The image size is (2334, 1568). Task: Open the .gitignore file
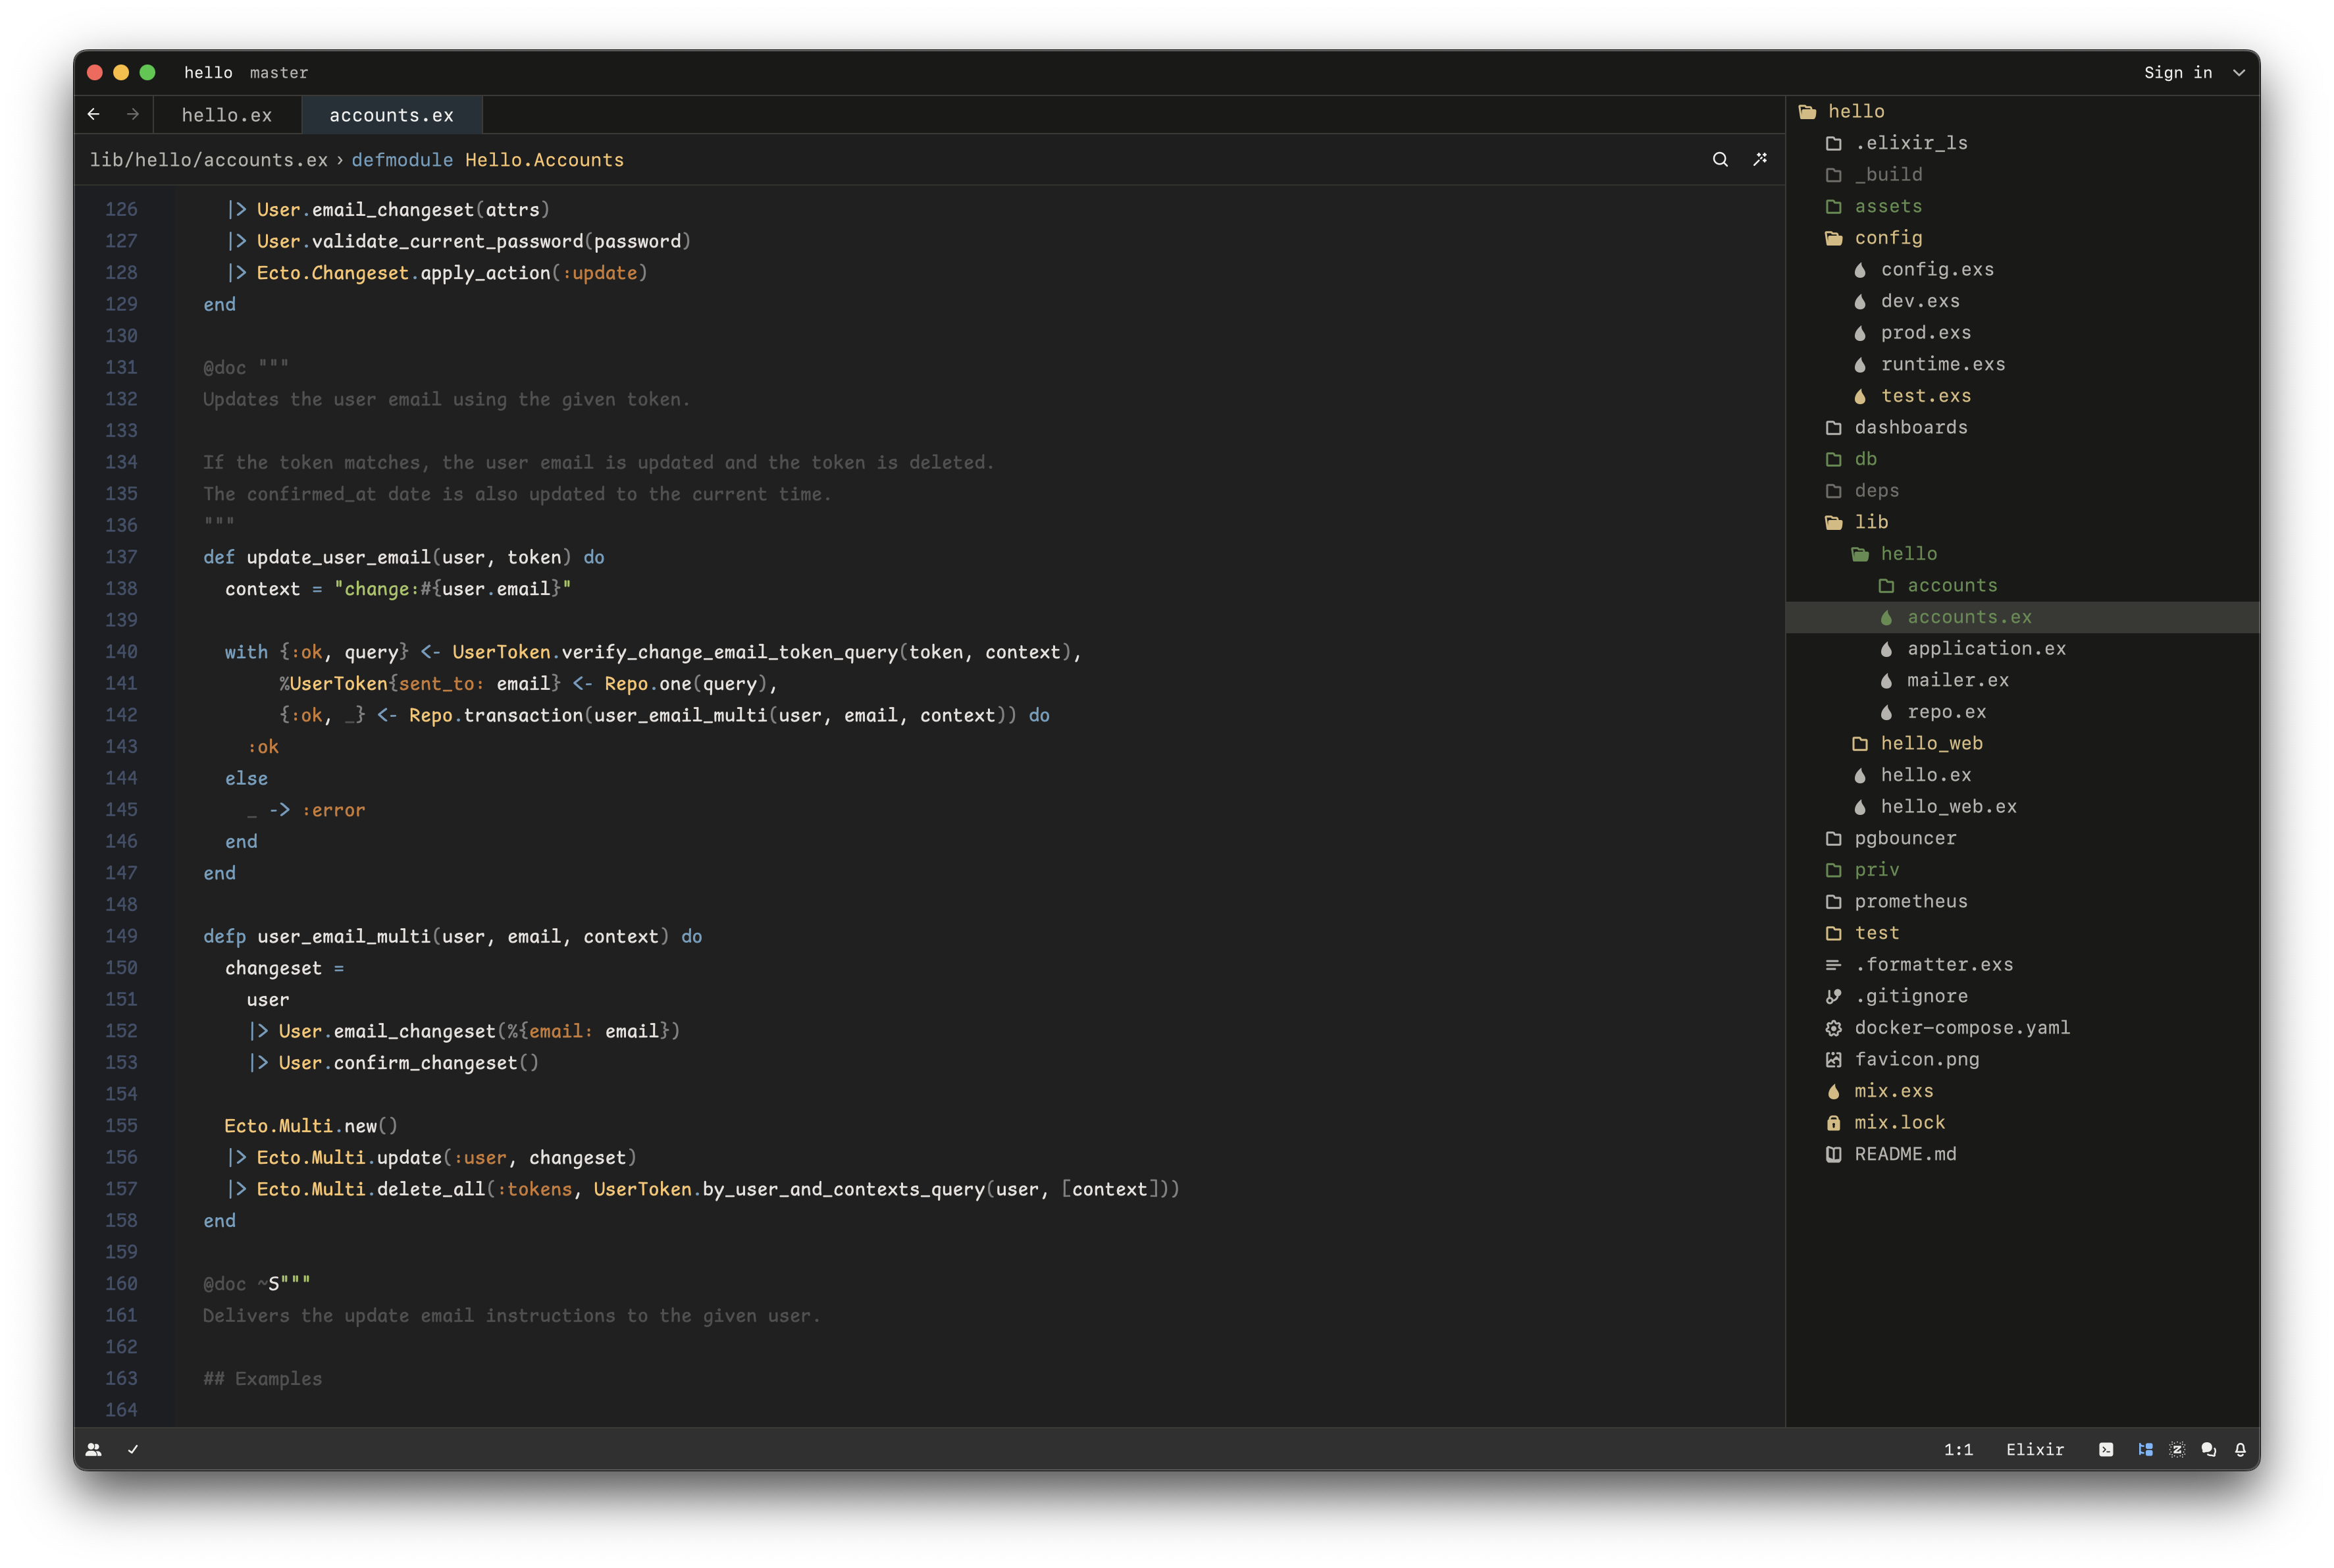click(2022, 996)
